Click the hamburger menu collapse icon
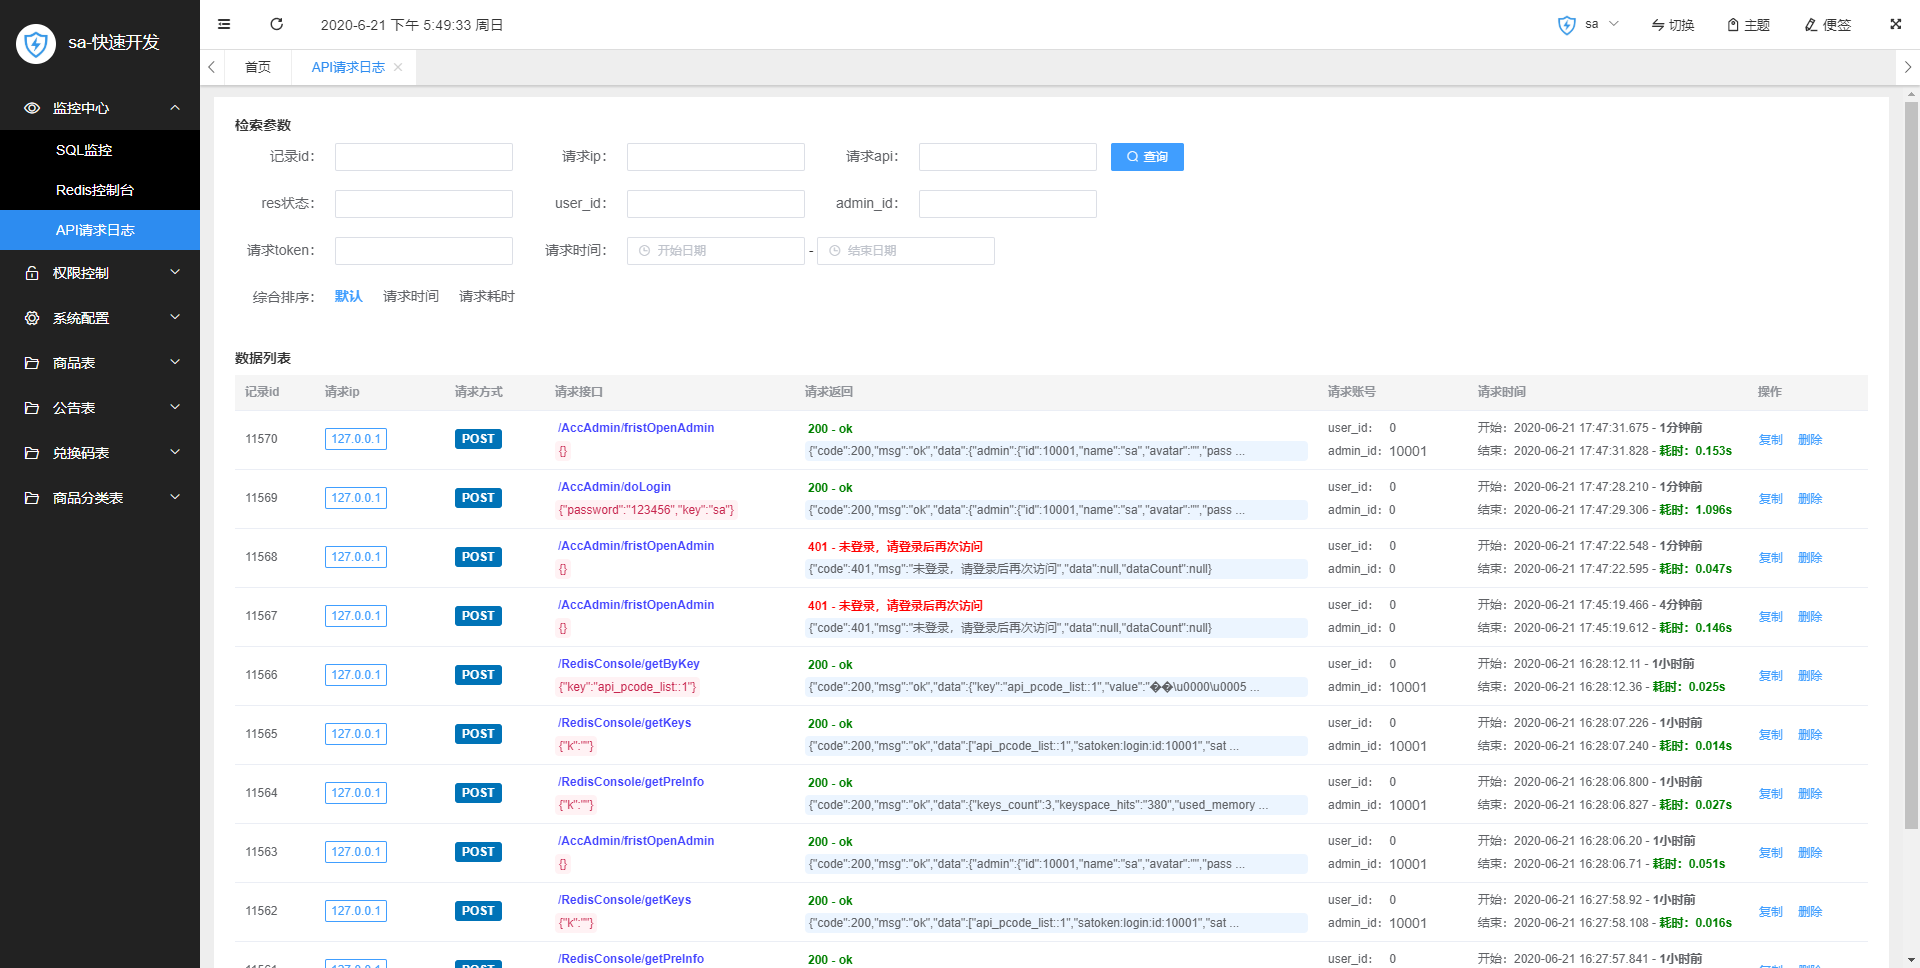This screenshot has height=968, width=1920. click(x=224, y=24)
